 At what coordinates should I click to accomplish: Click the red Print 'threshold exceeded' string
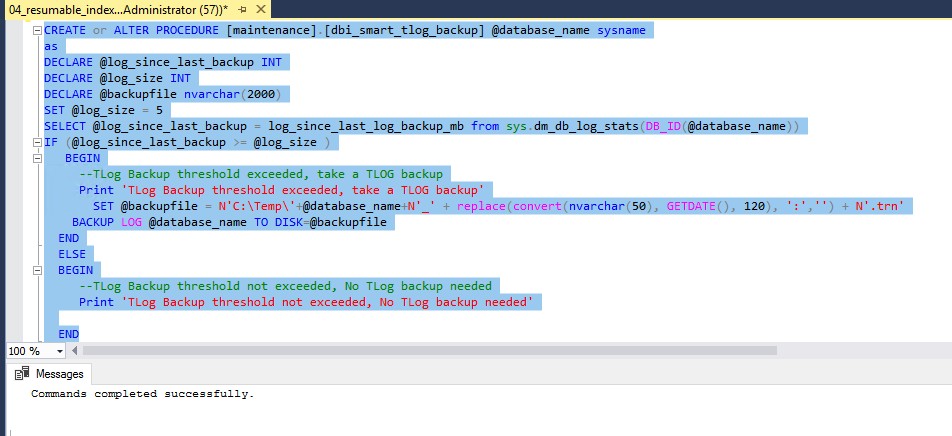(302, 190)
